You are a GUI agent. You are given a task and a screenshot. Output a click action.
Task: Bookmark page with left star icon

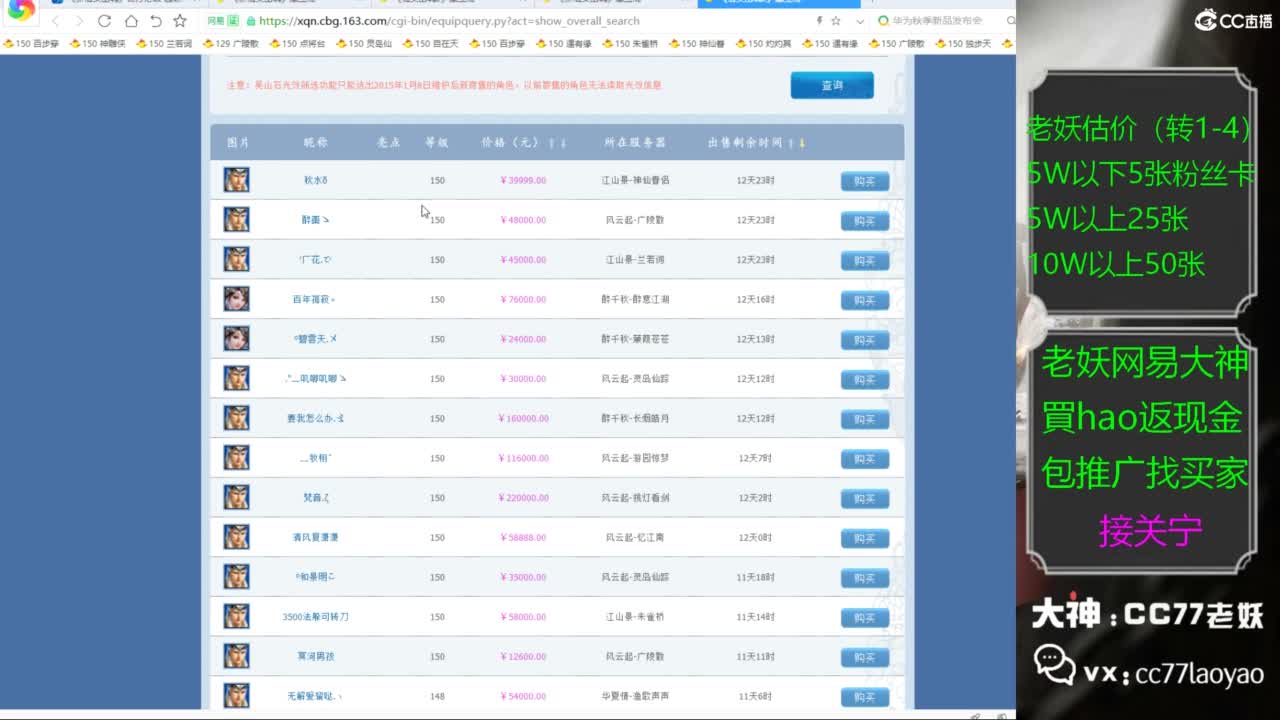coord(180,21)
